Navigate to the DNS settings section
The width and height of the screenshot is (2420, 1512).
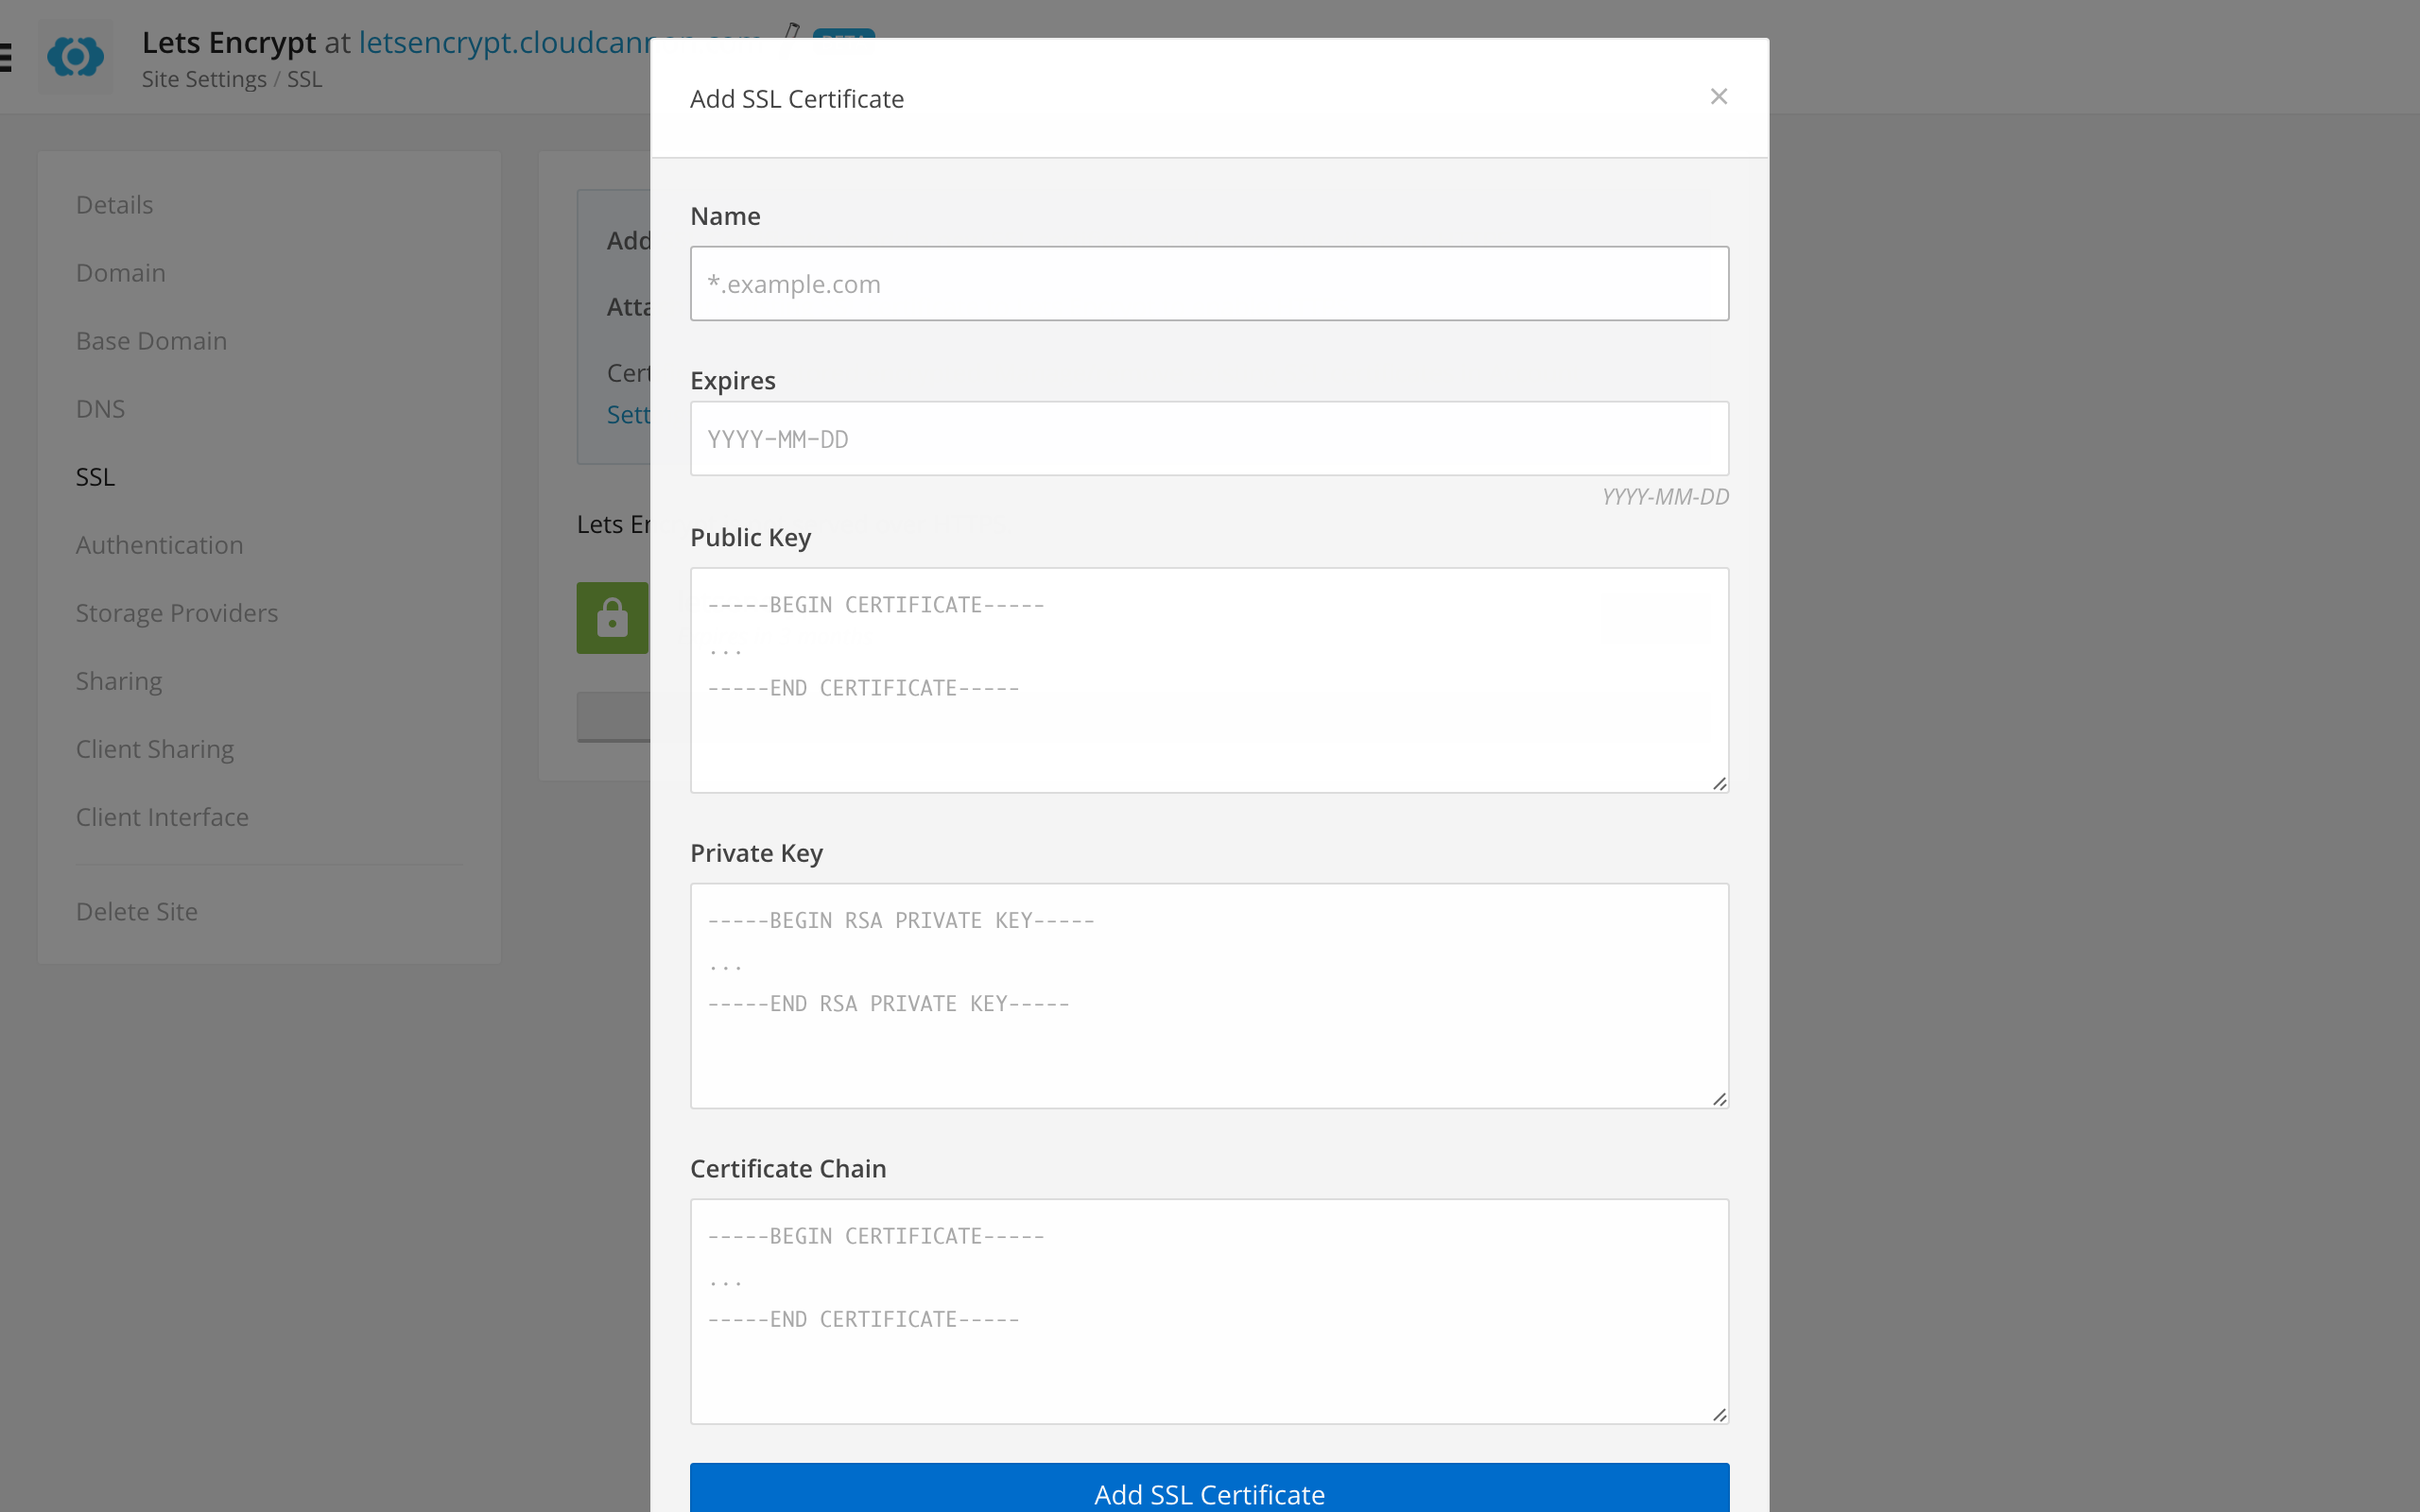(99, 407)
